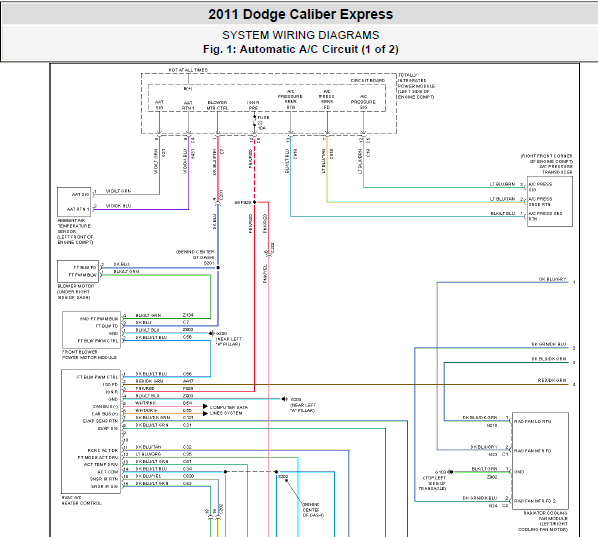Select the "RED/DK GRN" label at reference 4
Viewport: 598px width, 537px height.
pyautogui.click(x=552, y=380)
